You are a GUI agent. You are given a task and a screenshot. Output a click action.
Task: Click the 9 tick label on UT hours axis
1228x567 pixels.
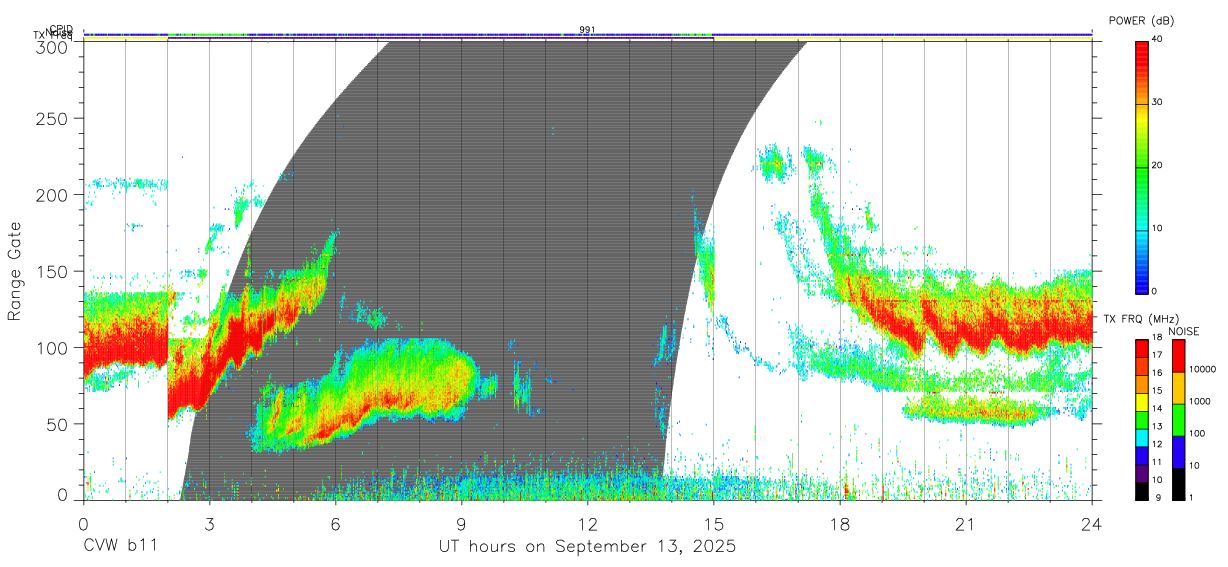pos(462,524)
